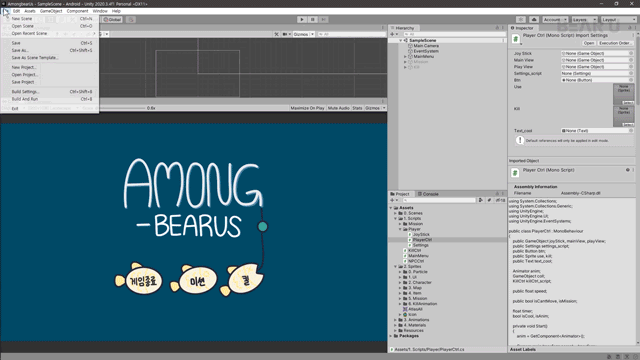Viewport: 640px width, 360px height.
Task: Open the Collab services sun icon
Action: (520, 20)
